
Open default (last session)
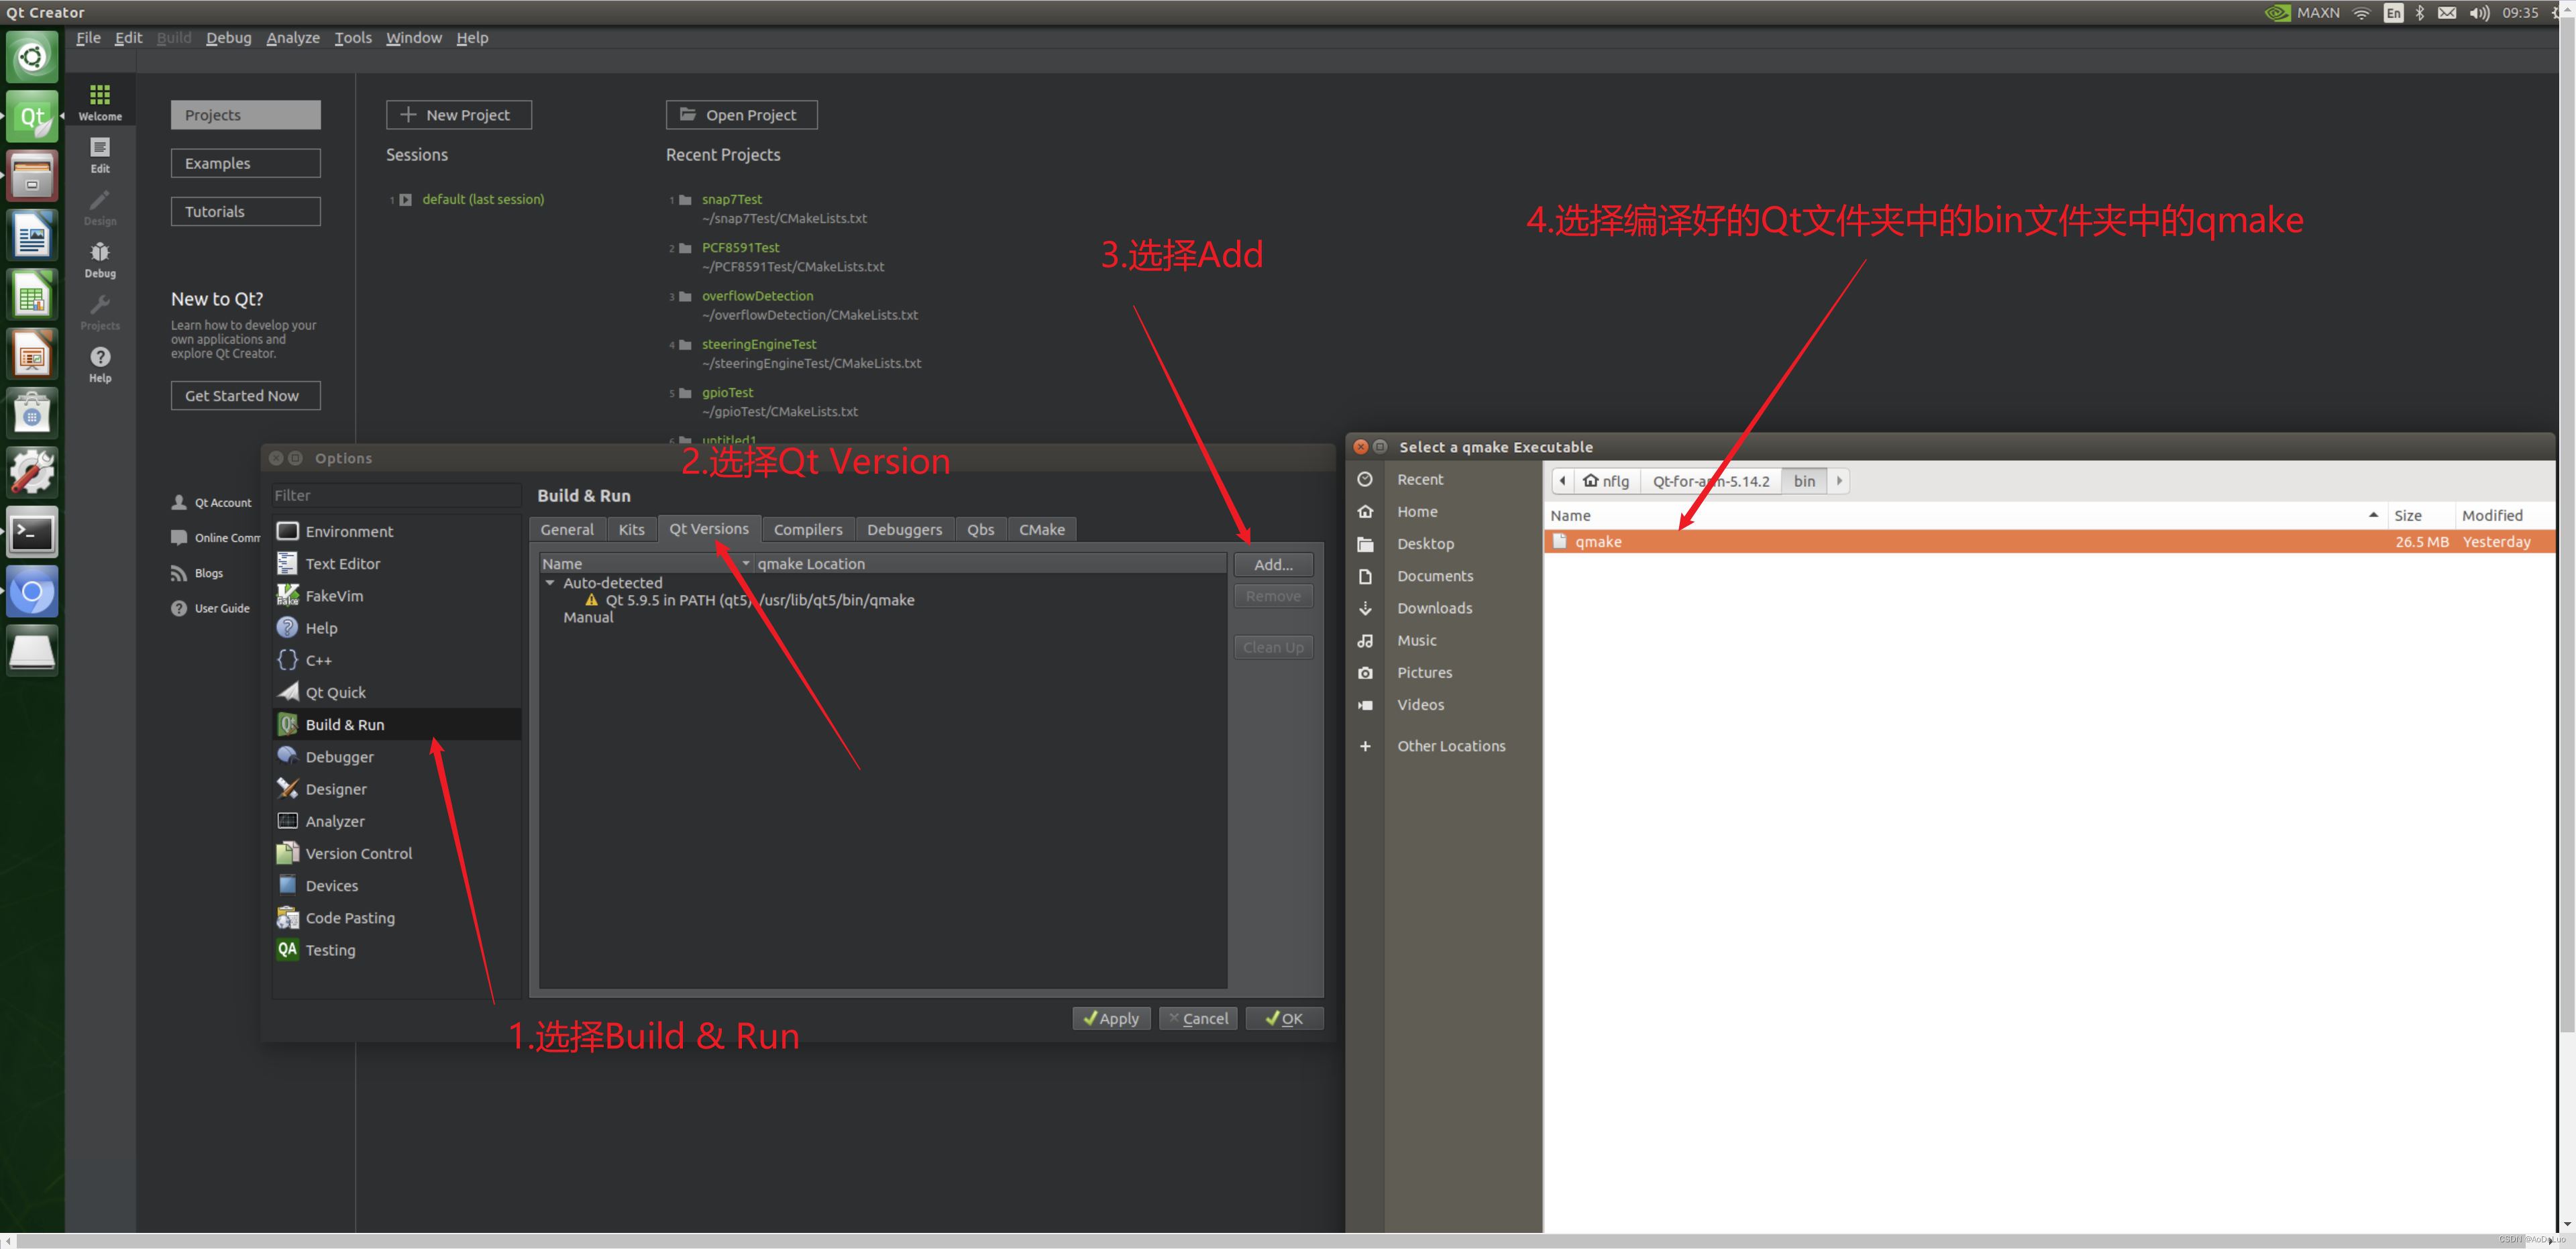click(483, 199)
